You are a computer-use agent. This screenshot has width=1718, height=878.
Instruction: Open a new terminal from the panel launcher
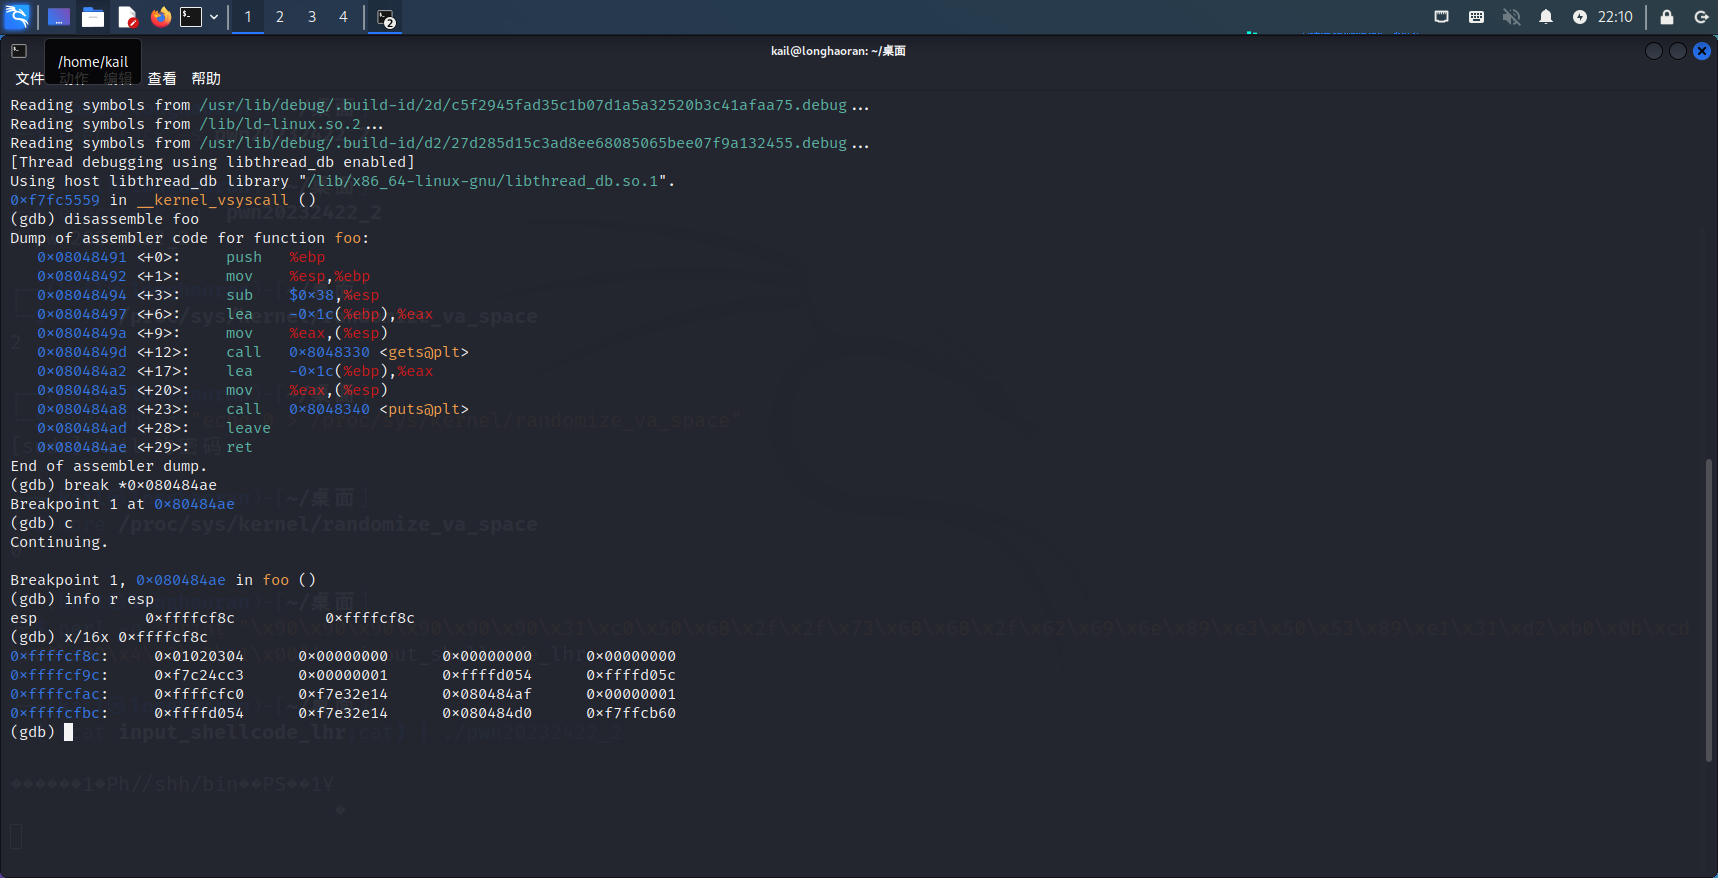pos(191,17)
